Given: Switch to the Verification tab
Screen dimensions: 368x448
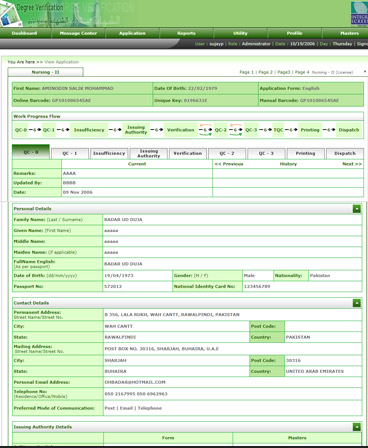Looking at the screenshot, I should (x=188, y=153).
